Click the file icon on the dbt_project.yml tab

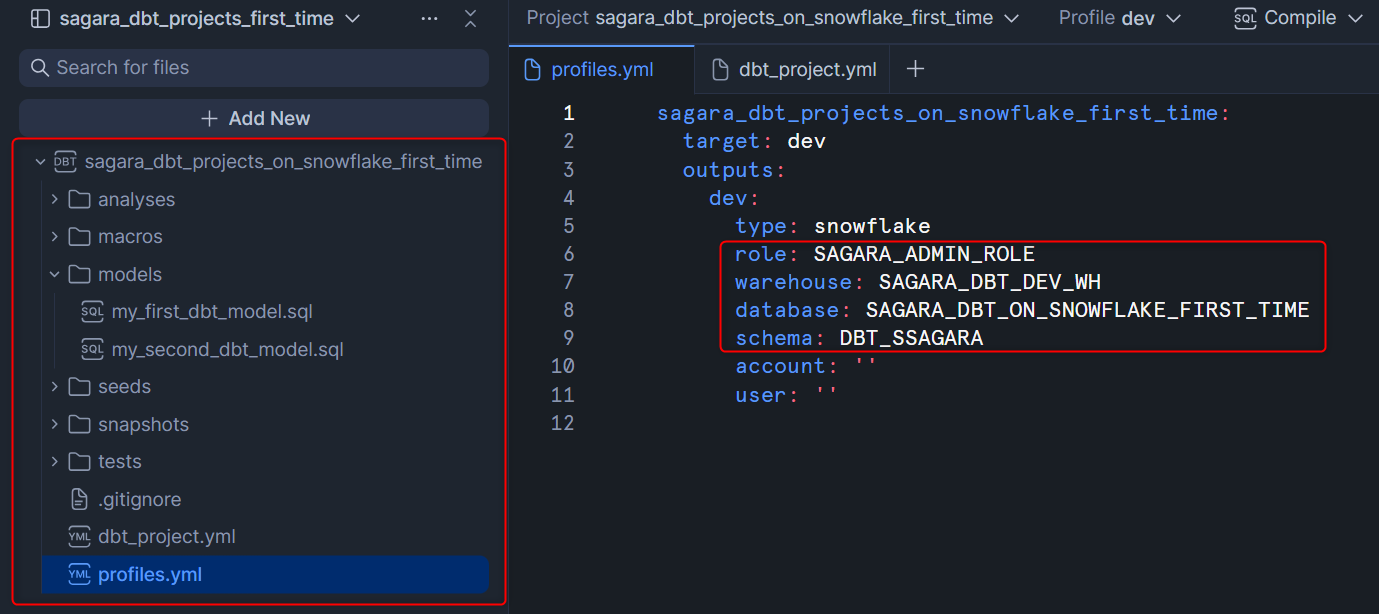tap(719, 69)
